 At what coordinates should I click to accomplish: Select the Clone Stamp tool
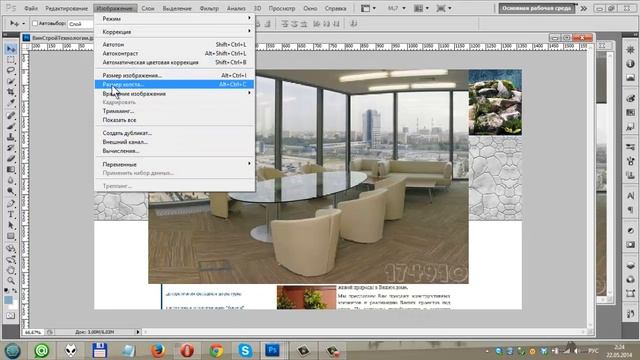point(11,137)
